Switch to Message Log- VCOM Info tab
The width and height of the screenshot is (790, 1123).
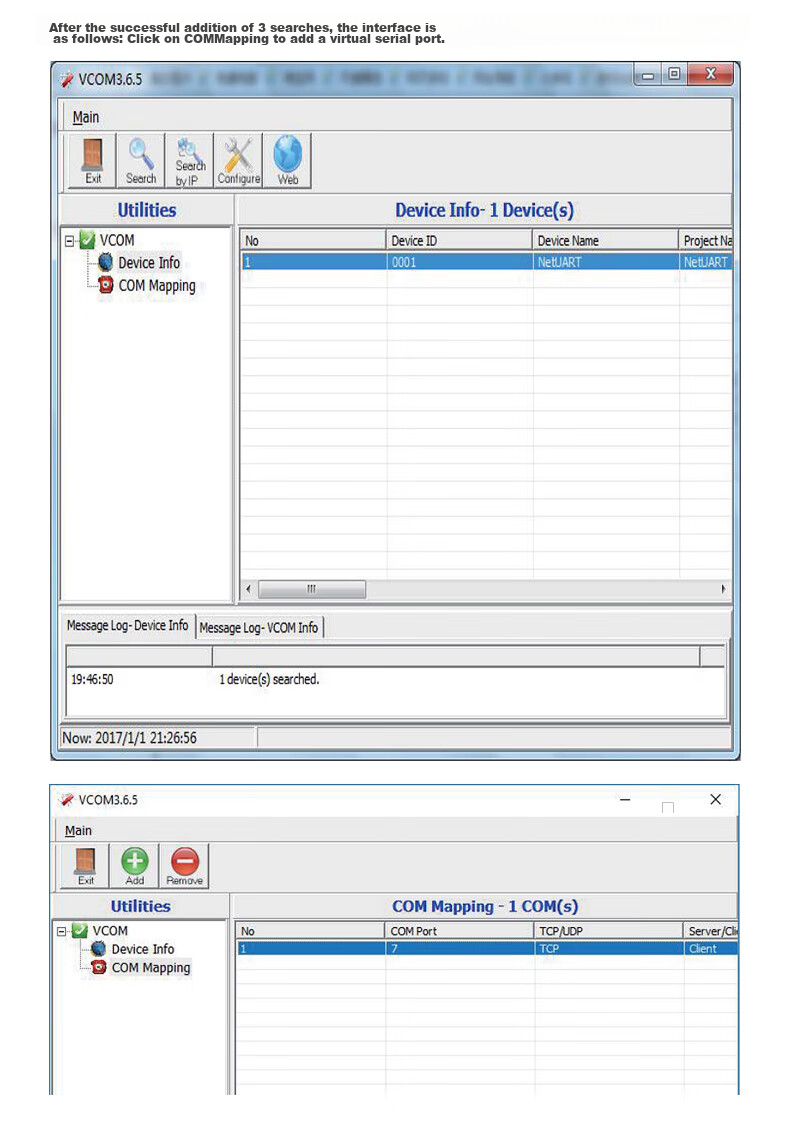click(x=259, y=627)
